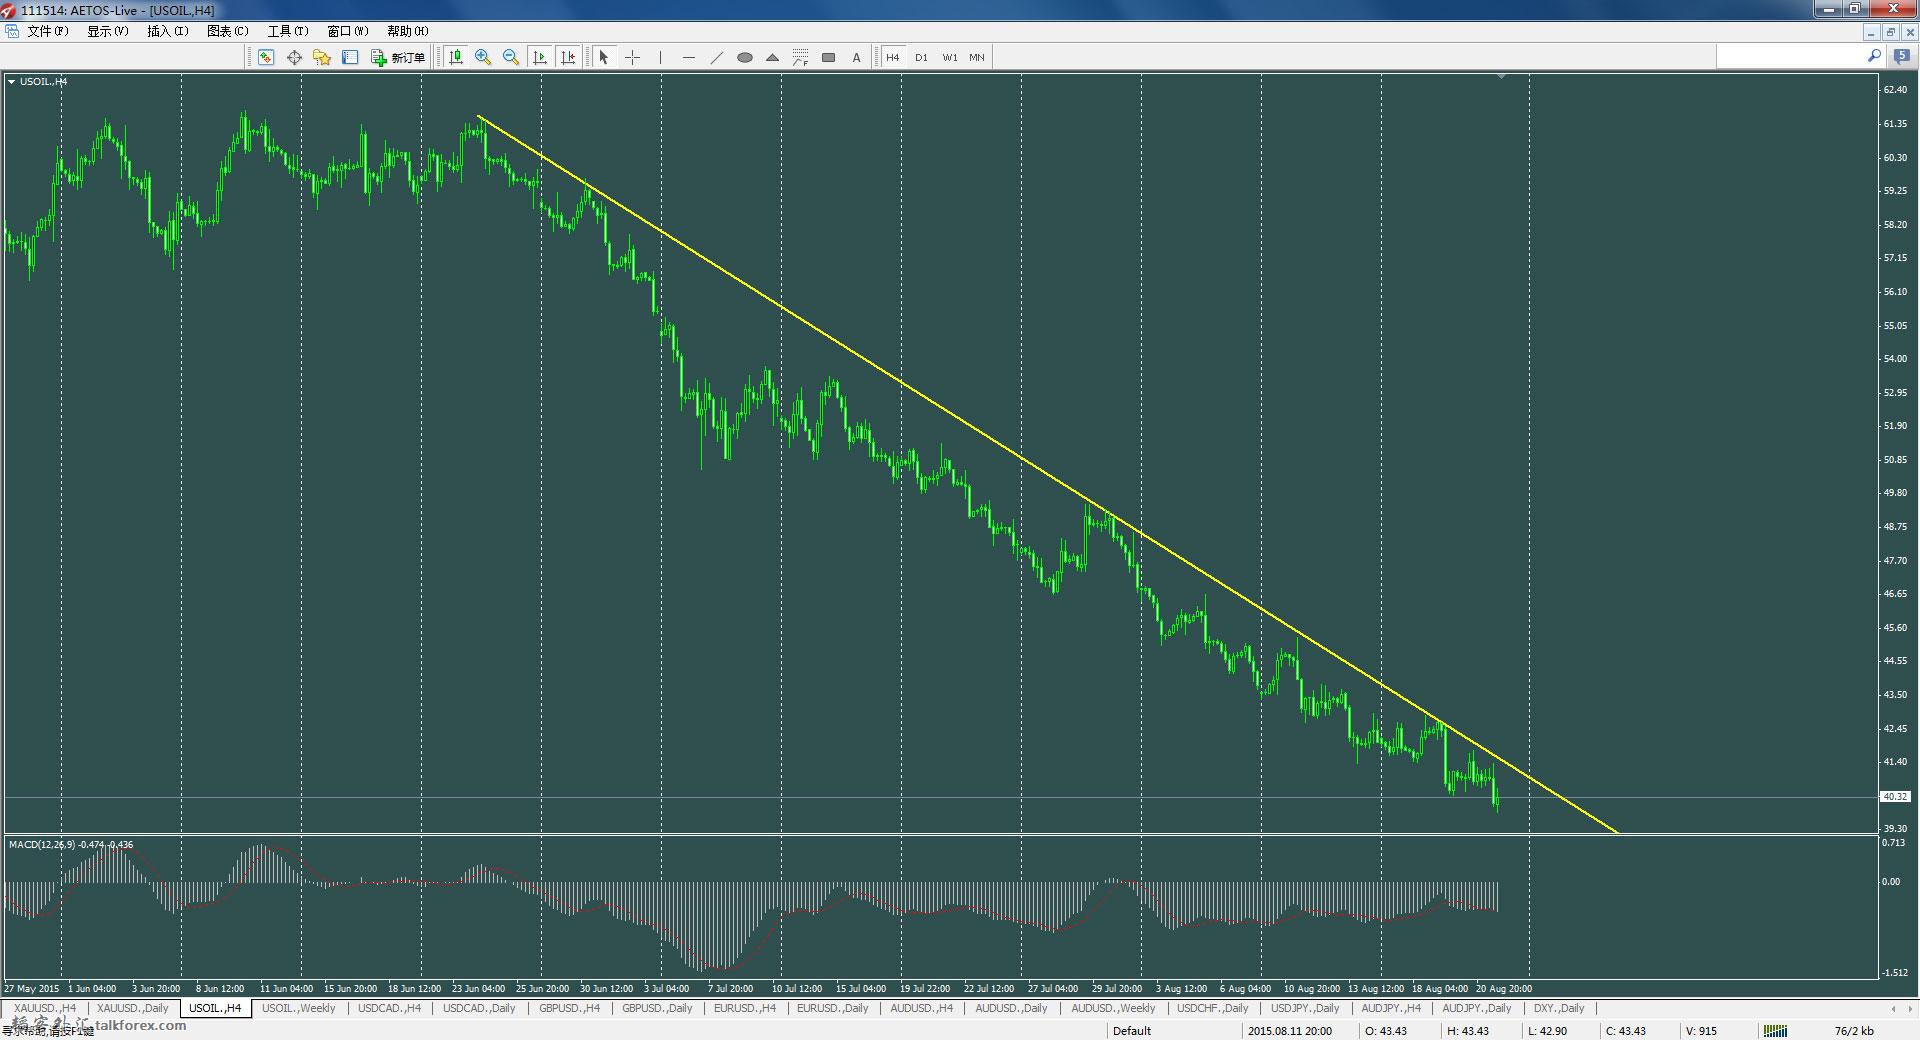The image size is (1920, 1040).
Task: Open the 帮助(H) menu
Action: [x=407, y=31]
